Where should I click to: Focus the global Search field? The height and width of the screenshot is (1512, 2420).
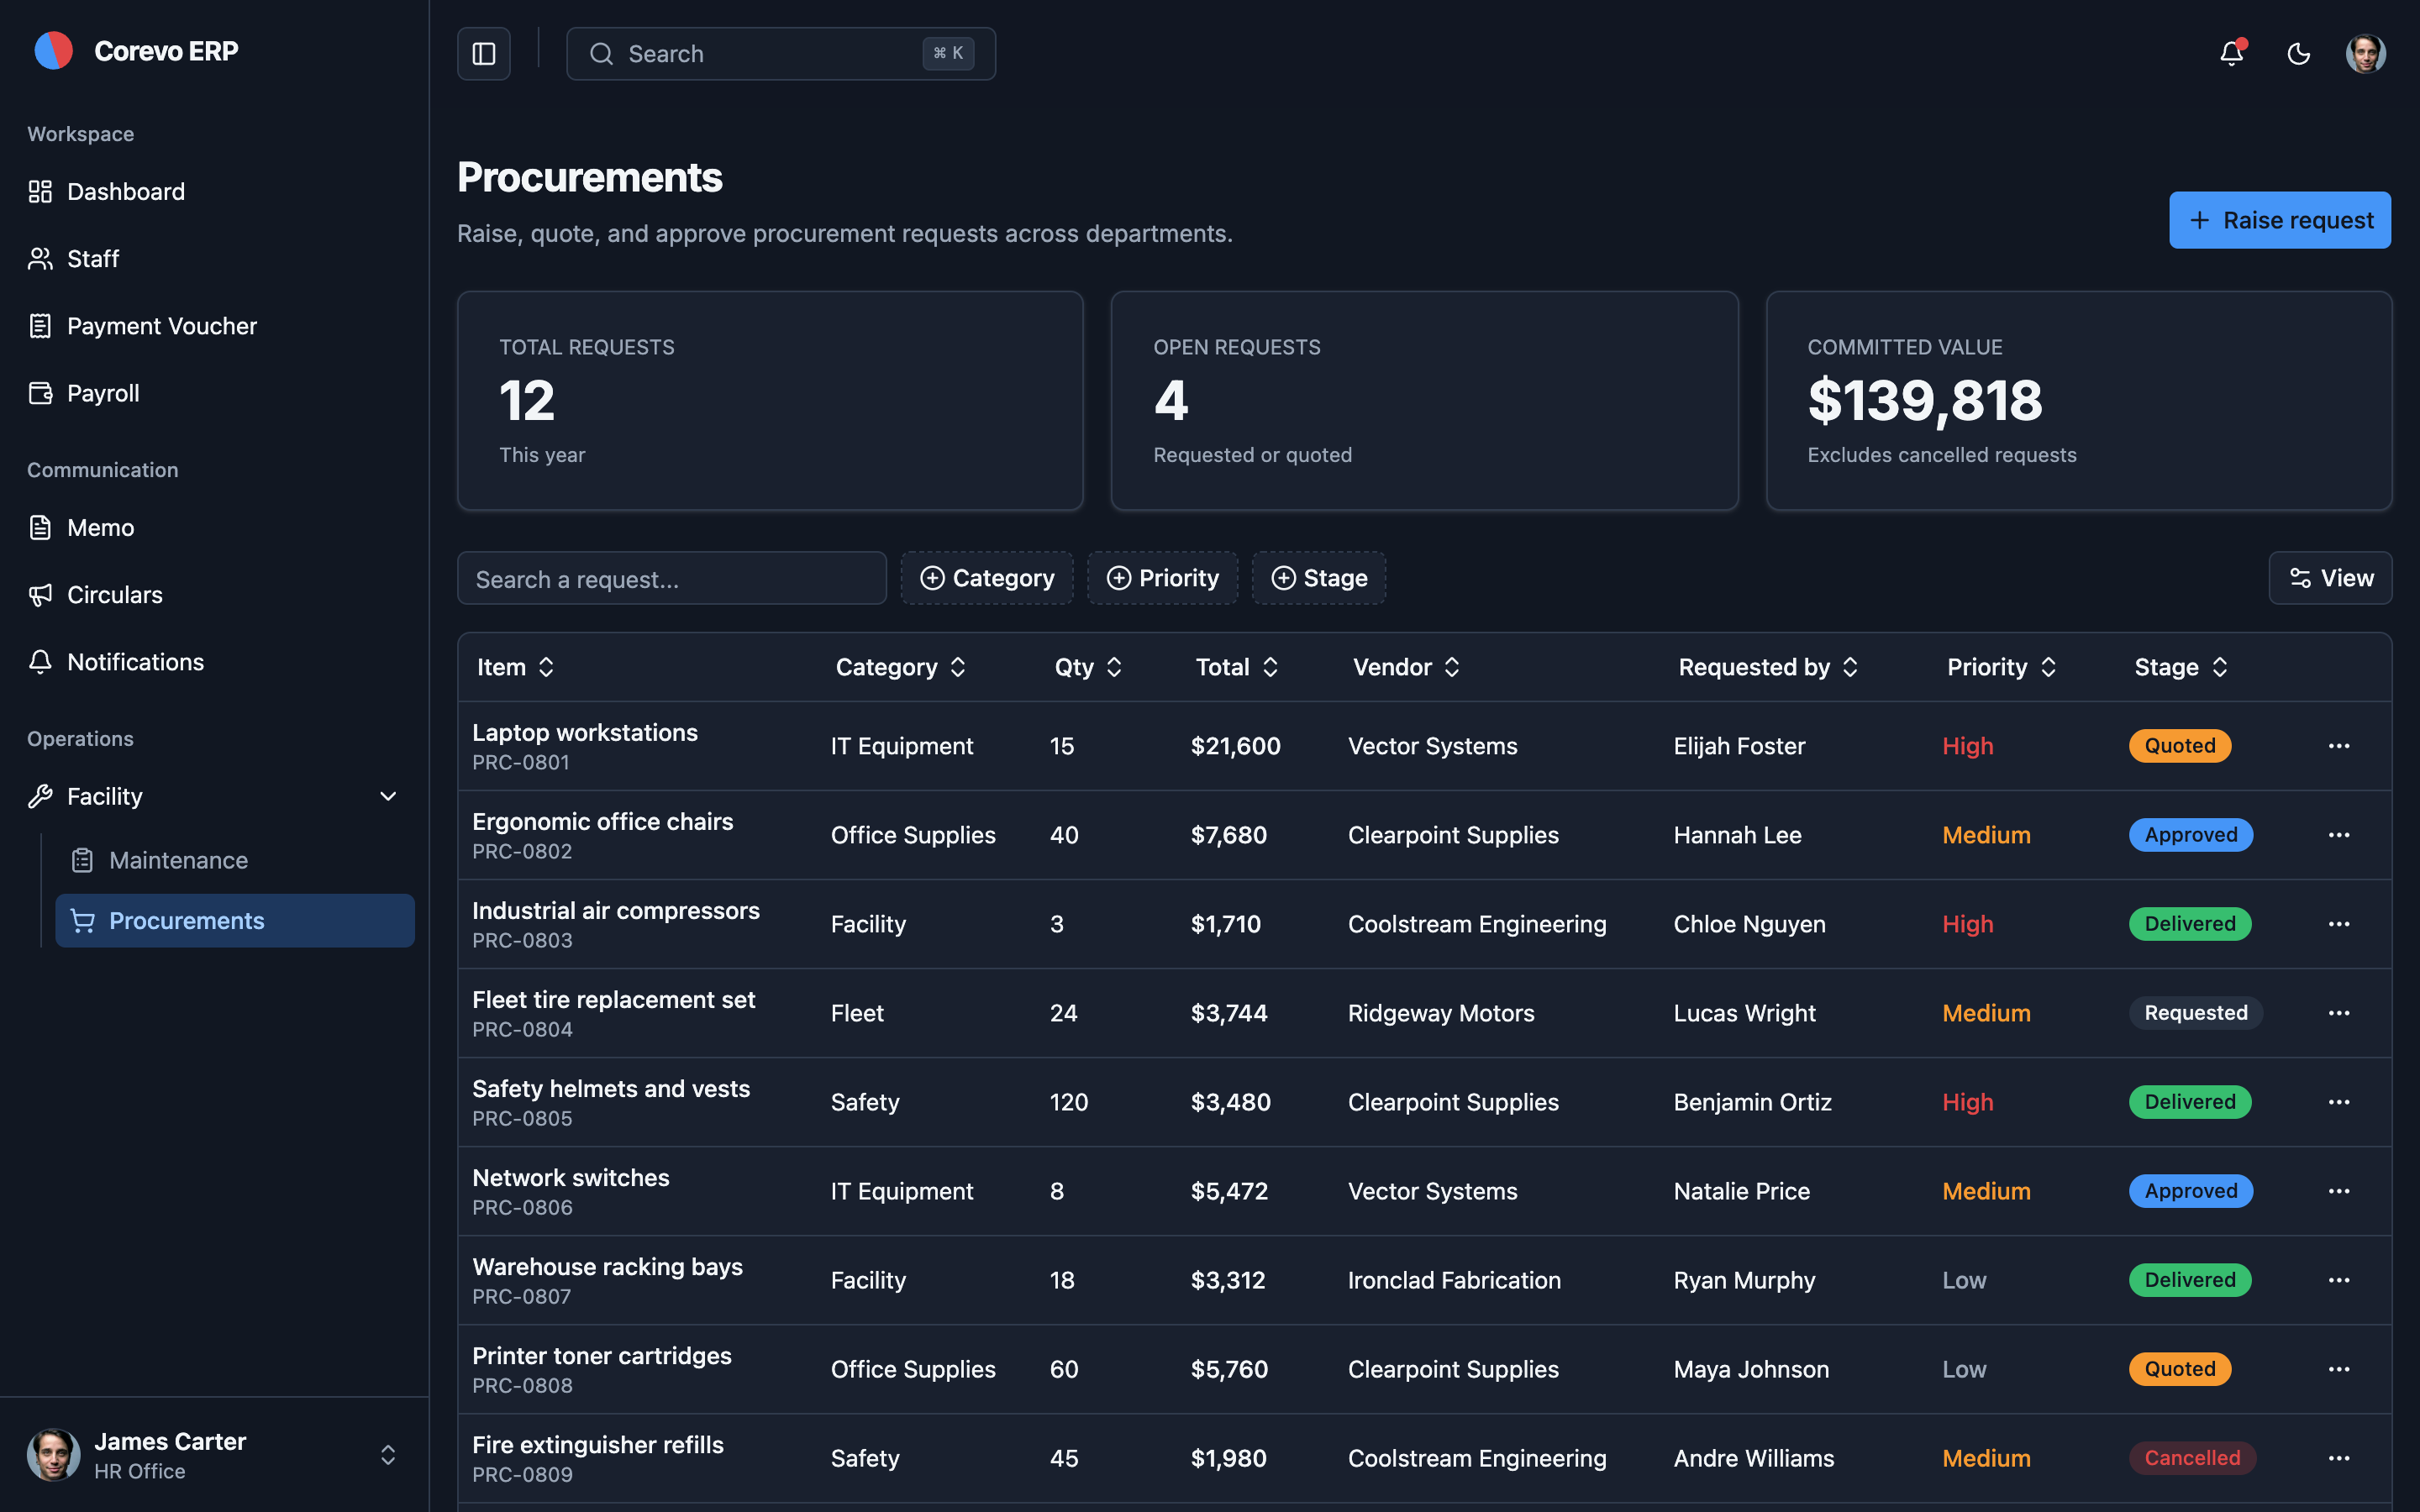pos(781,54)
